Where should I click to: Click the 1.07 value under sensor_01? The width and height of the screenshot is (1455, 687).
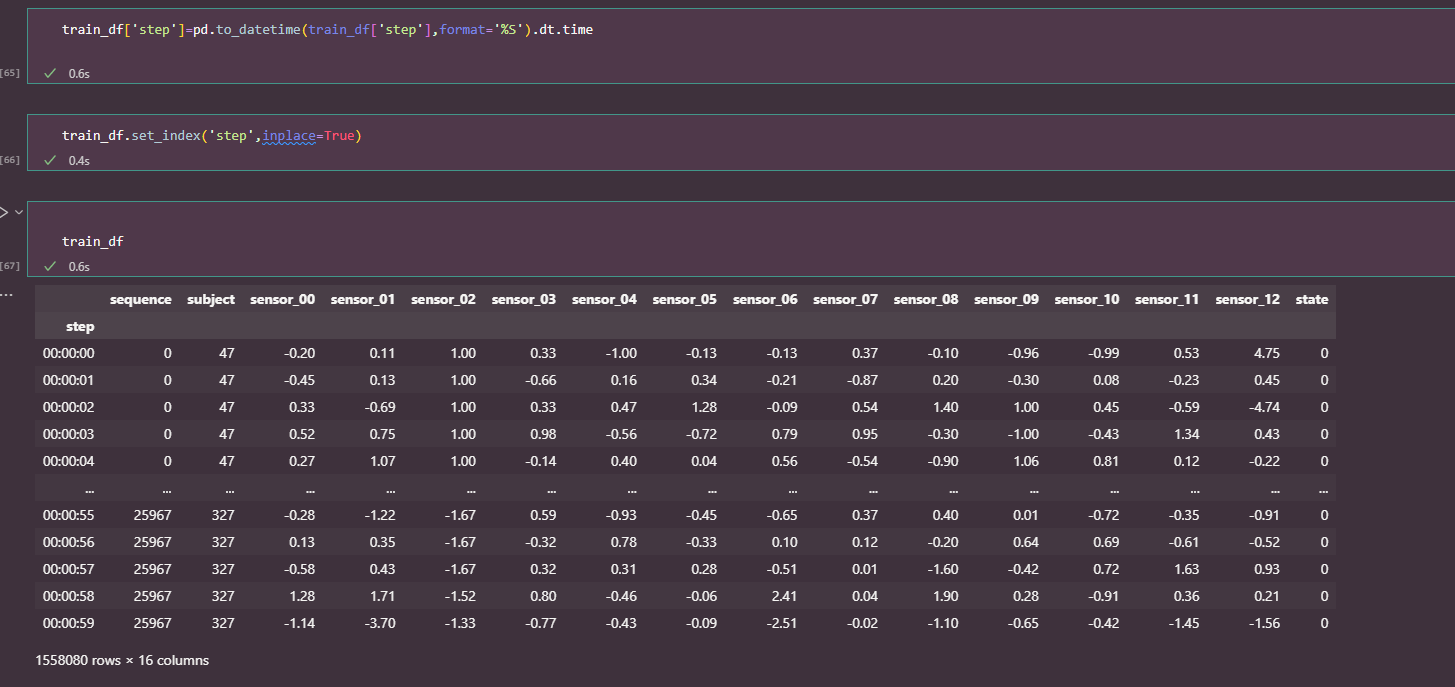[382, 461]
